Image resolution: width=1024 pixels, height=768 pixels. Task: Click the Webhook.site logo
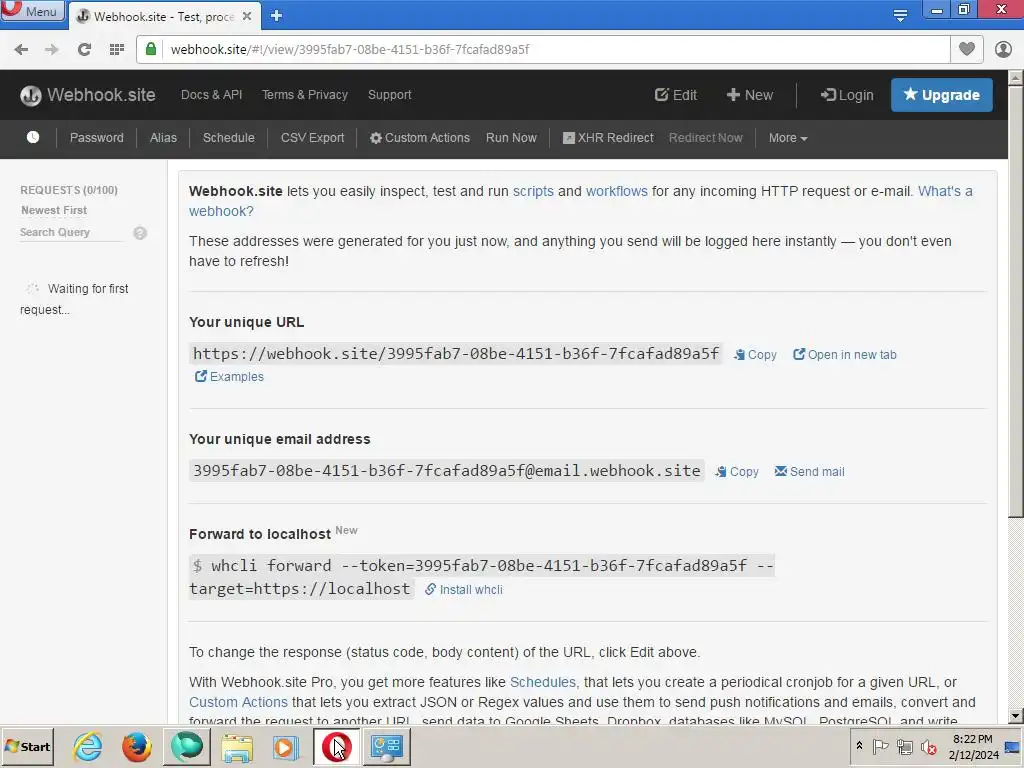pyautogui.click(x=88, y=95)
